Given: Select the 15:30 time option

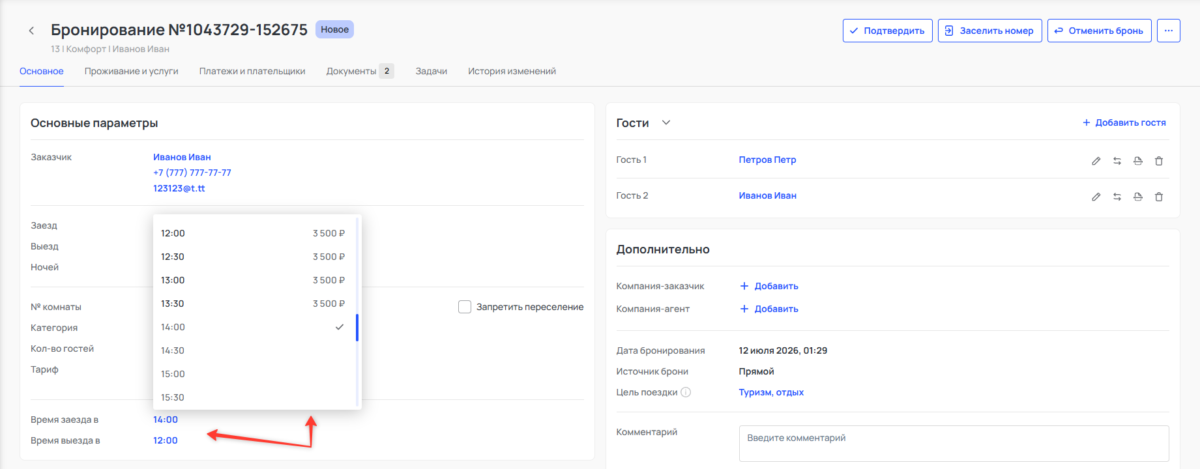Looking at the screenshot, I should click(253, 397).
